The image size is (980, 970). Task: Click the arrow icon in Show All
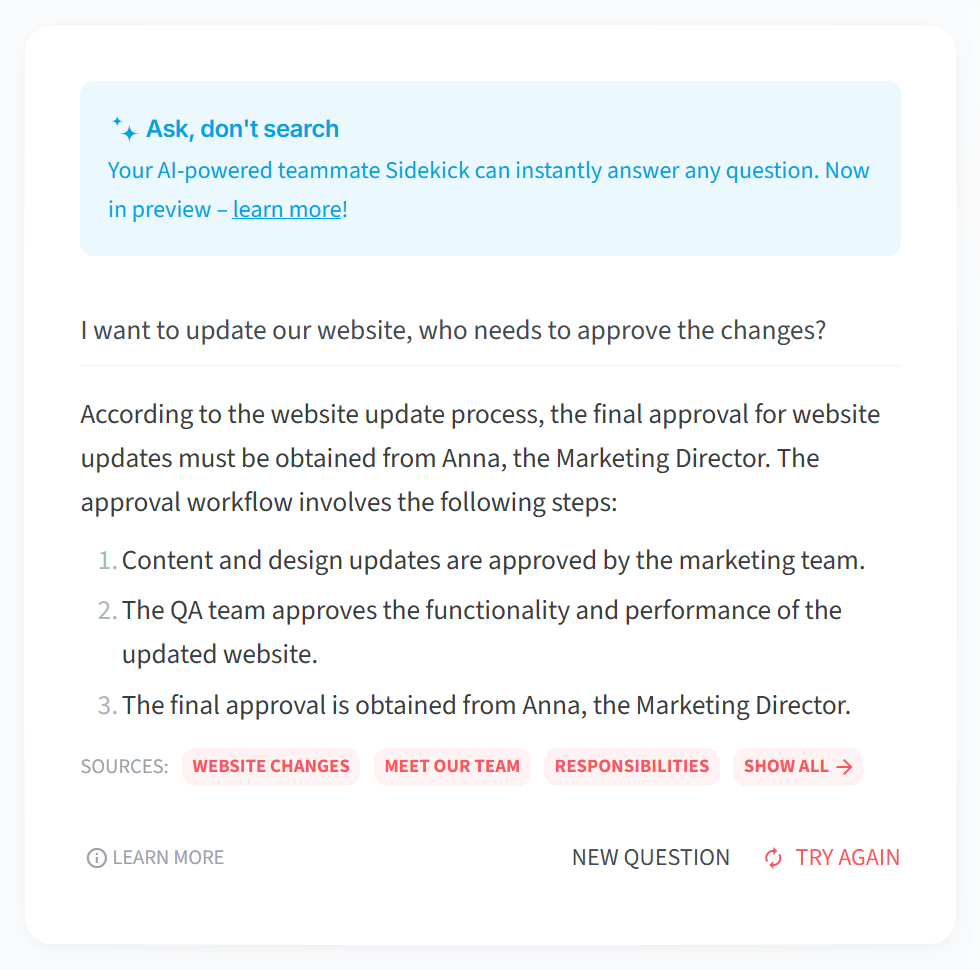844,767
